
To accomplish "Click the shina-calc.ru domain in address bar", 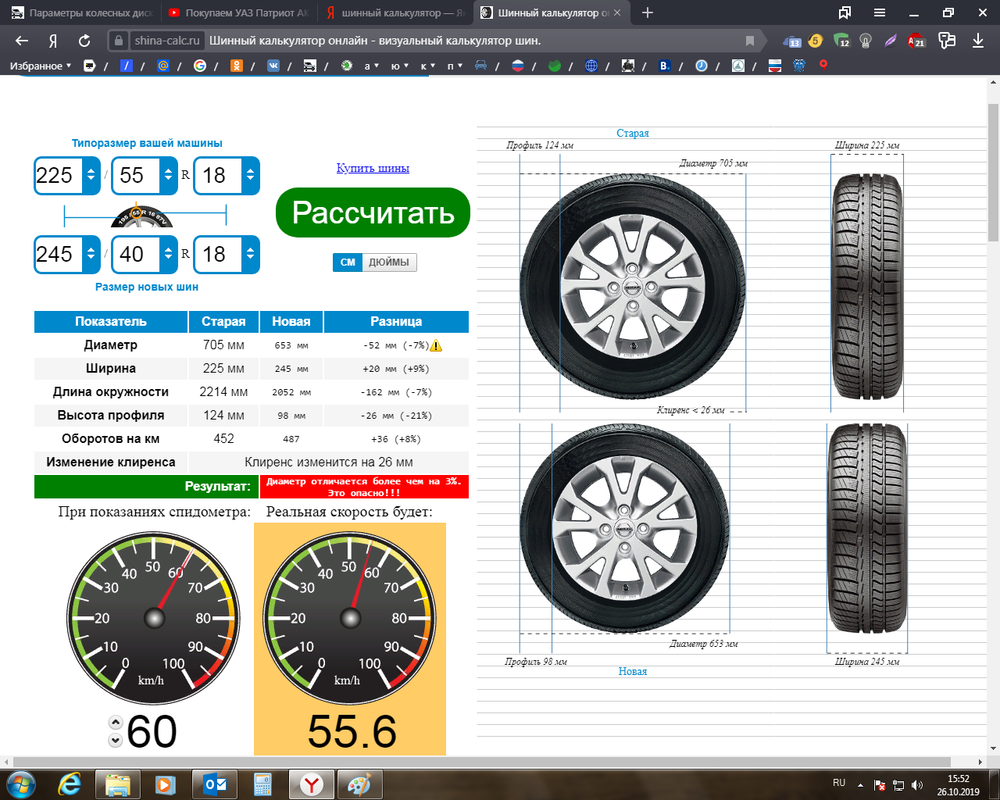I will tap(167, 41).
